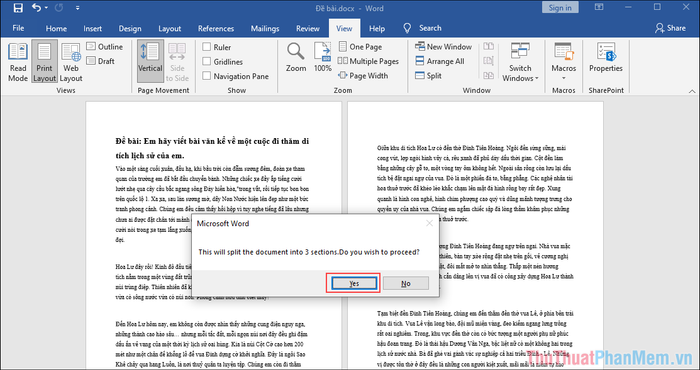Screen dimensions: 700x370
Task: Open the Macros dropdown arrow
Action: point(563,78)
